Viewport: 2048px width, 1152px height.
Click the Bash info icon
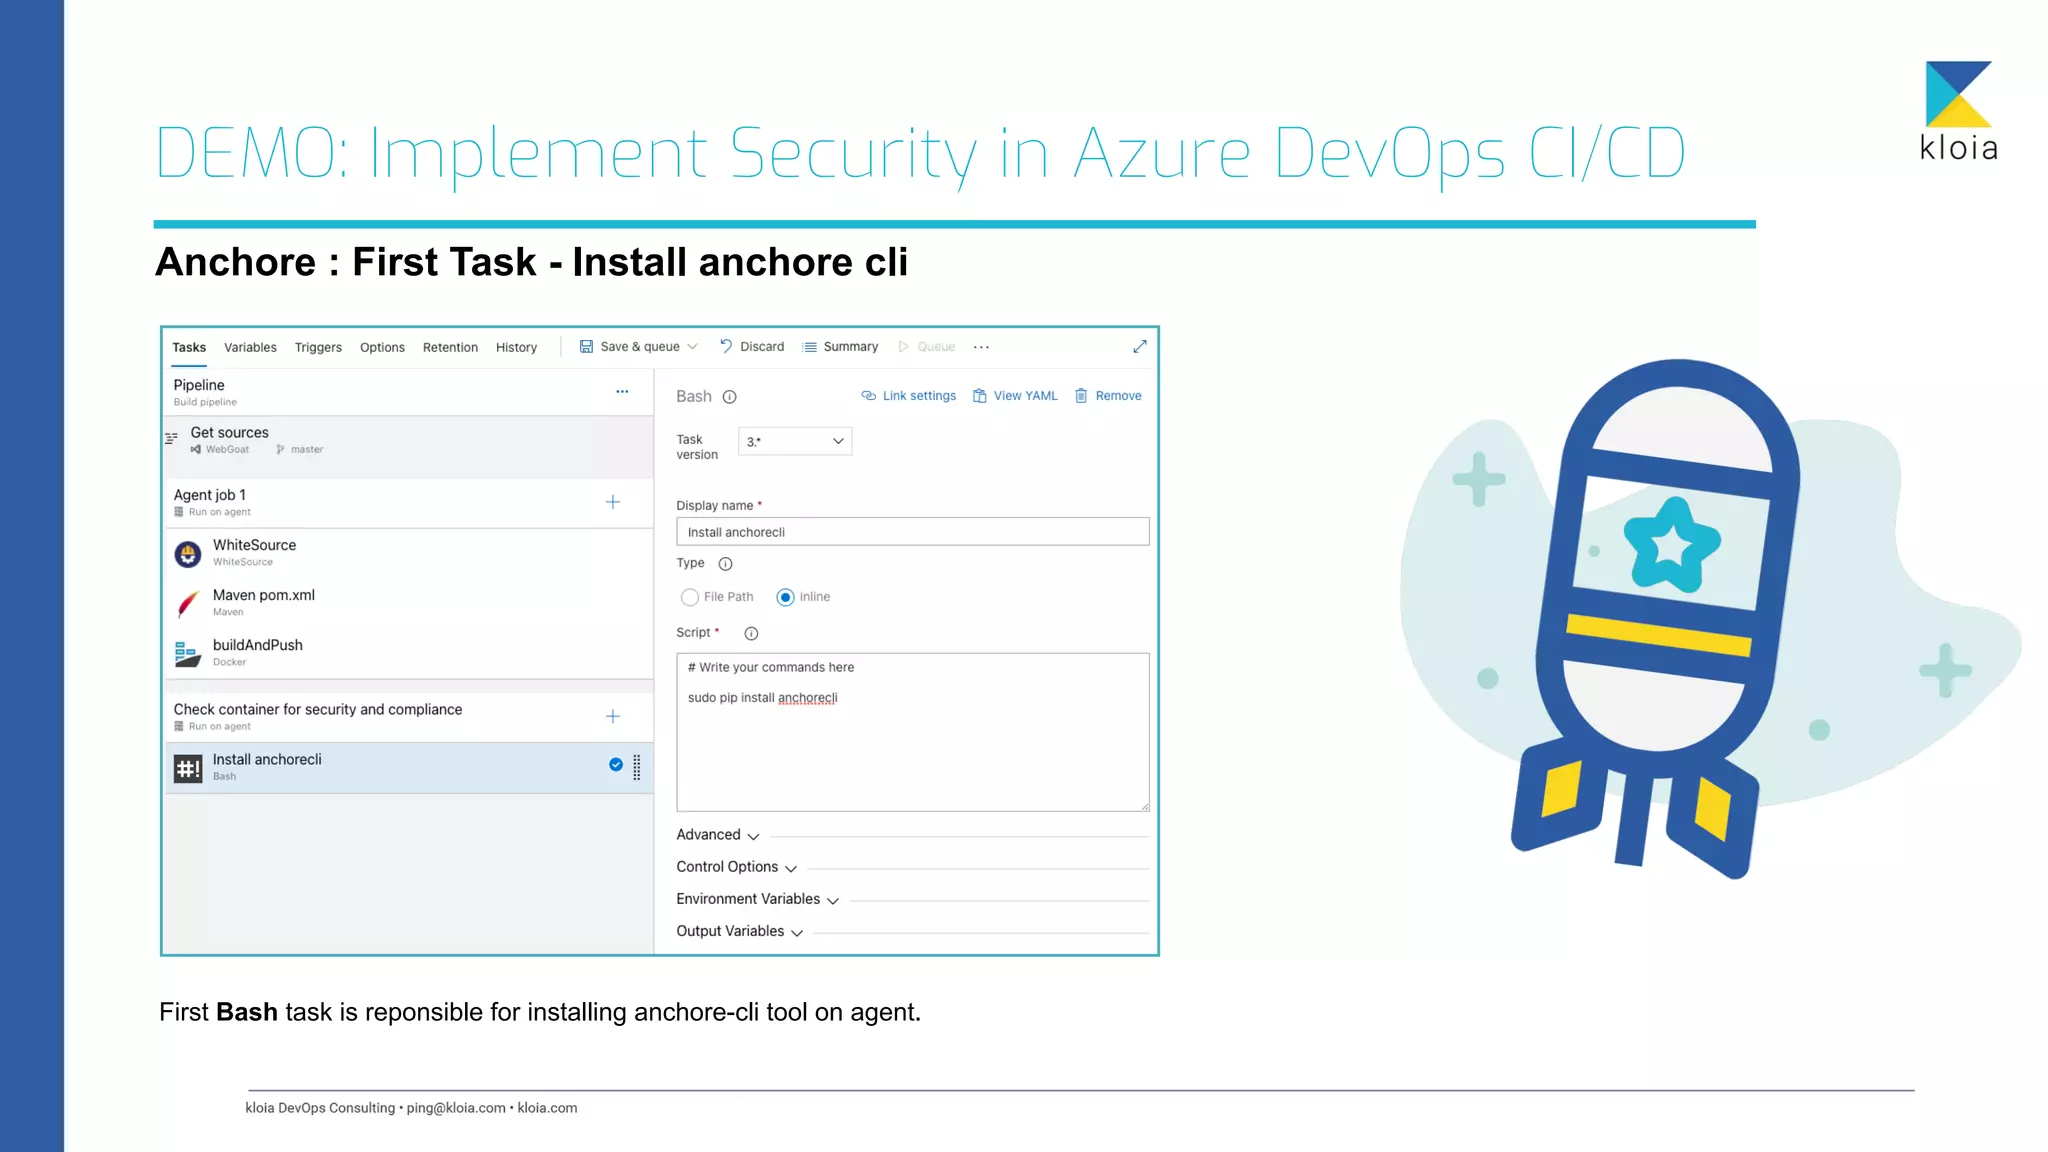click(x=730, y=397)
